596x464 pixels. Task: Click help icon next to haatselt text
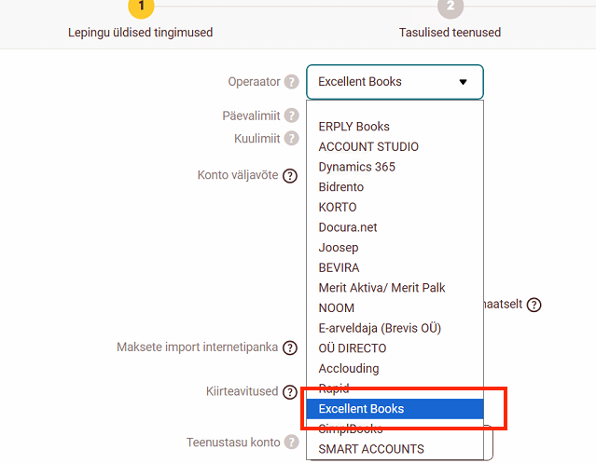click(x=534, y=305)
